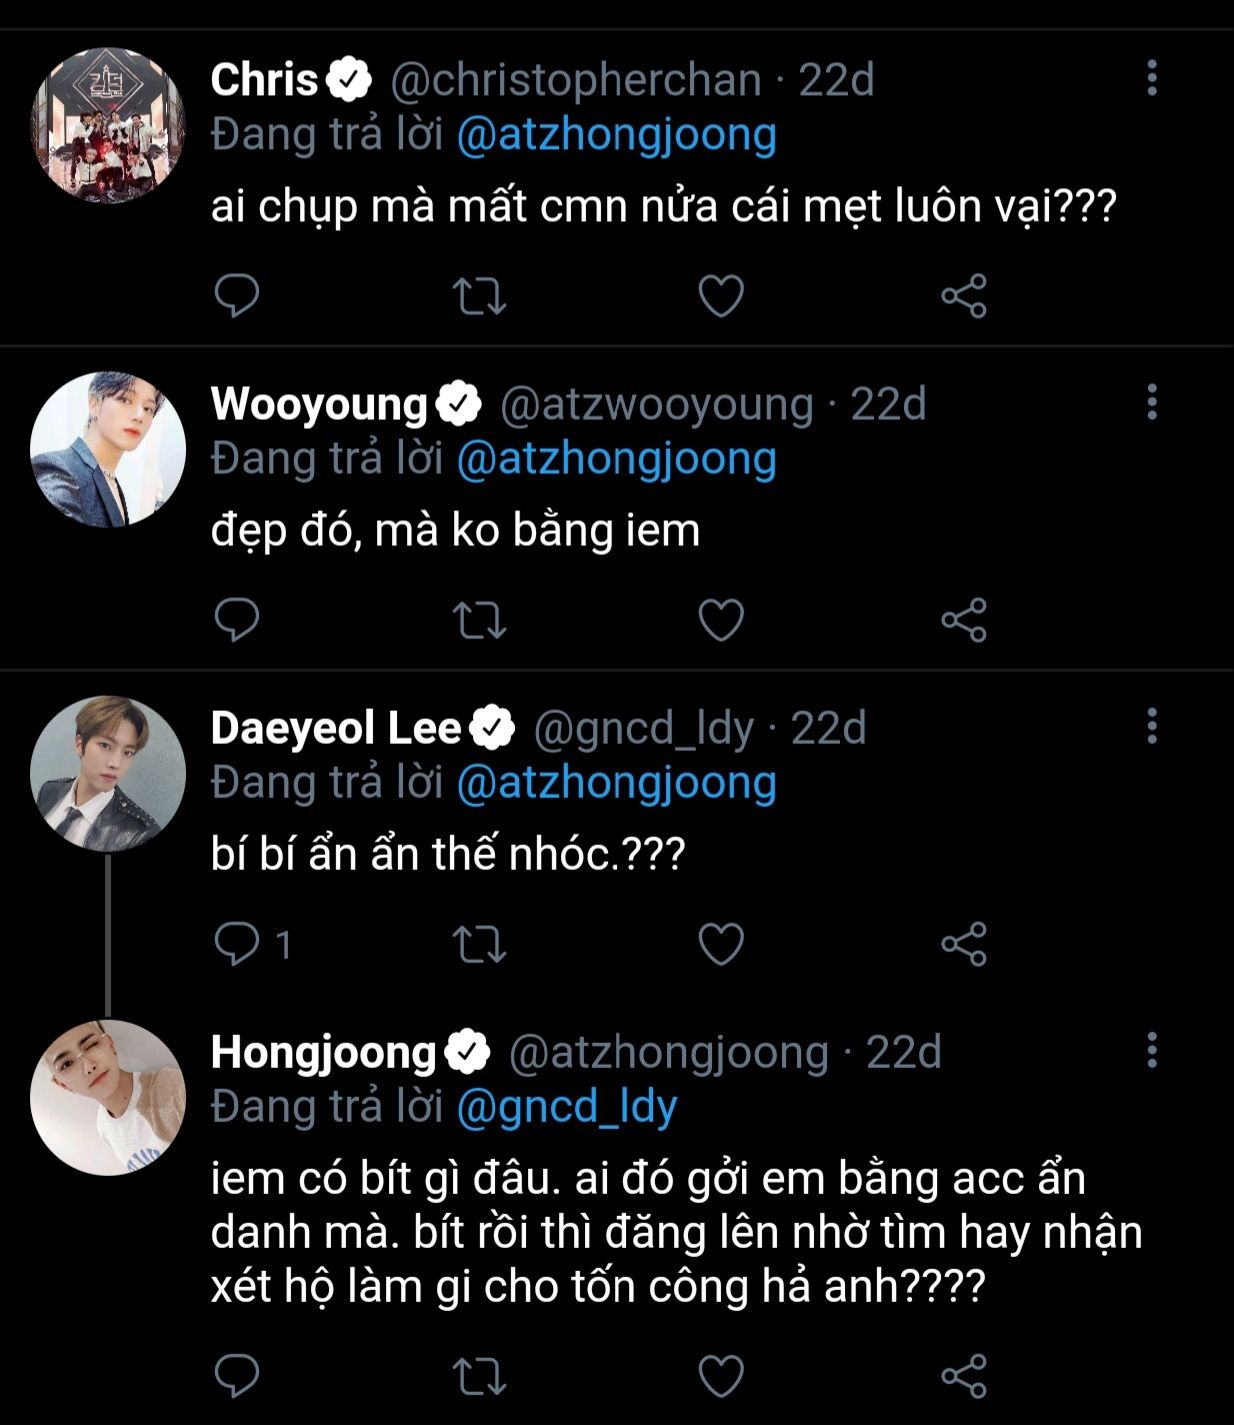The width and height of the screenshot is (1234, 1425).
Task: Like the tweet from Chris
Action: 721,296
